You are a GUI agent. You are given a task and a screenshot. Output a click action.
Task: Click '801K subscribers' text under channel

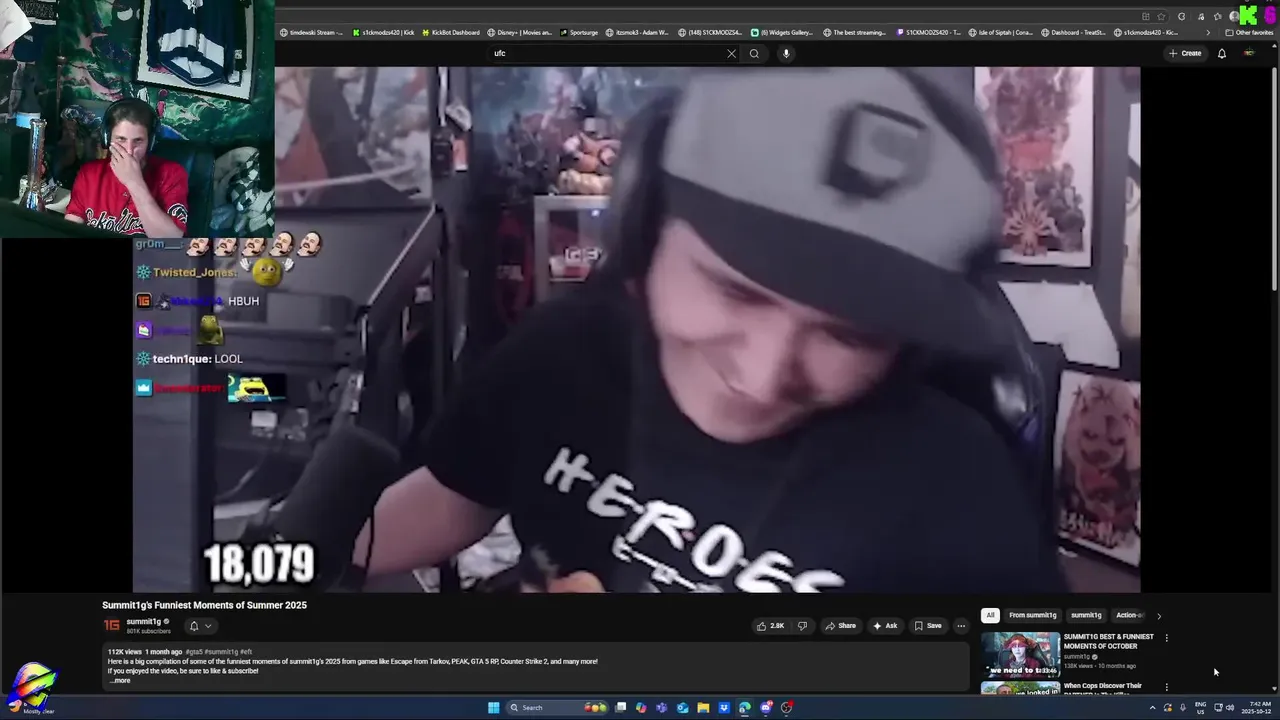coord(148,632)
